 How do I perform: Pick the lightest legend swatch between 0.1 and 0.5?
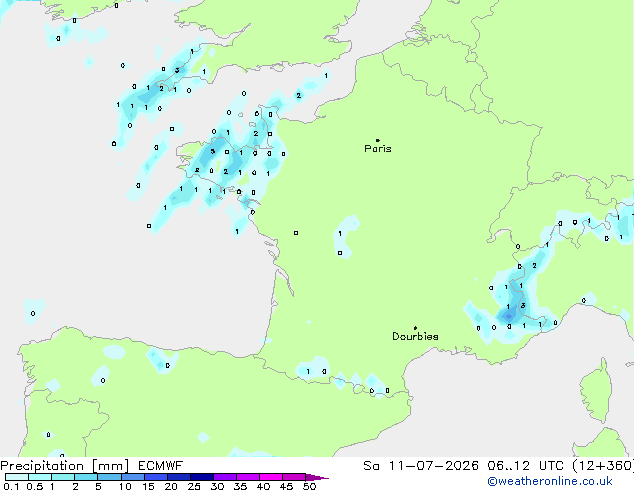(17, 477)
